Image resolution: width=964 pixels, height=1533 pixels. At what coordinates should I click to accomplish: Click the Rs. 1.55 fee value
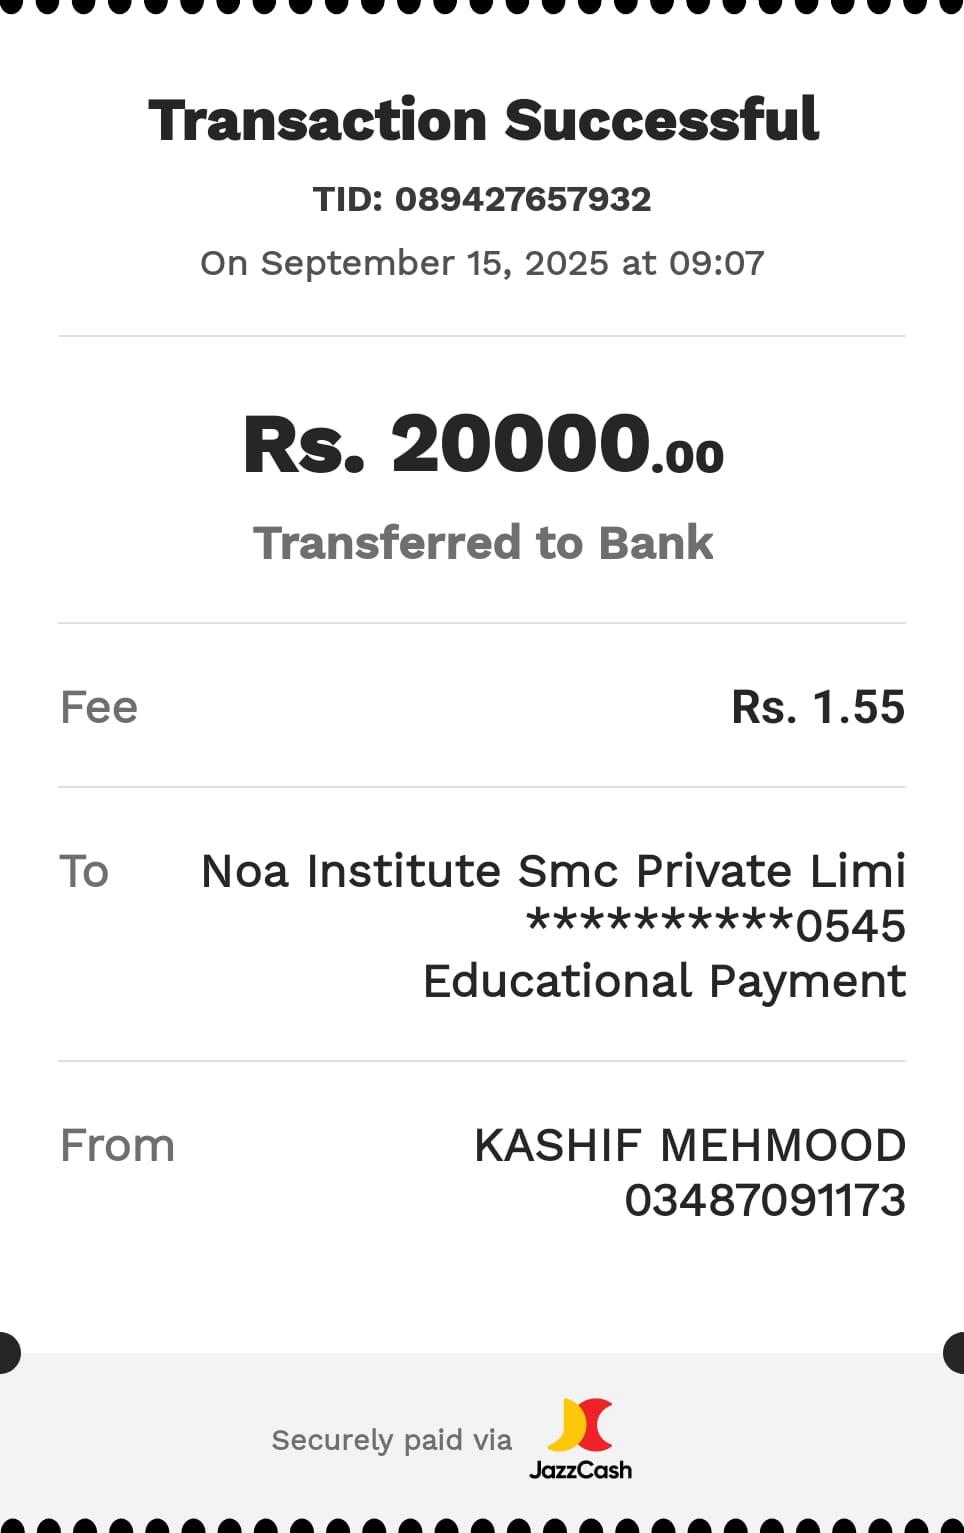tap(818, 707)
